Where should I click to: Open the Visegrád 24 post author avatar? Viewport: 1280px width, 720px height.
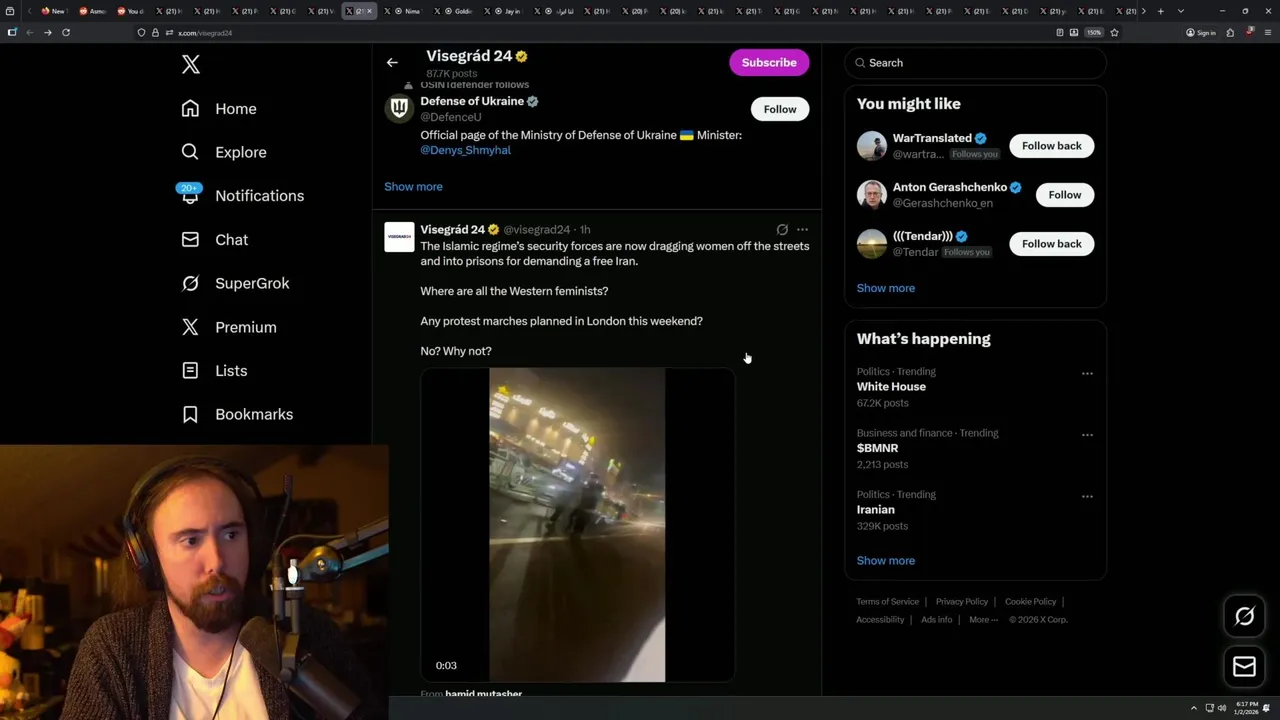pyautogui.click(x=399, y=237)
